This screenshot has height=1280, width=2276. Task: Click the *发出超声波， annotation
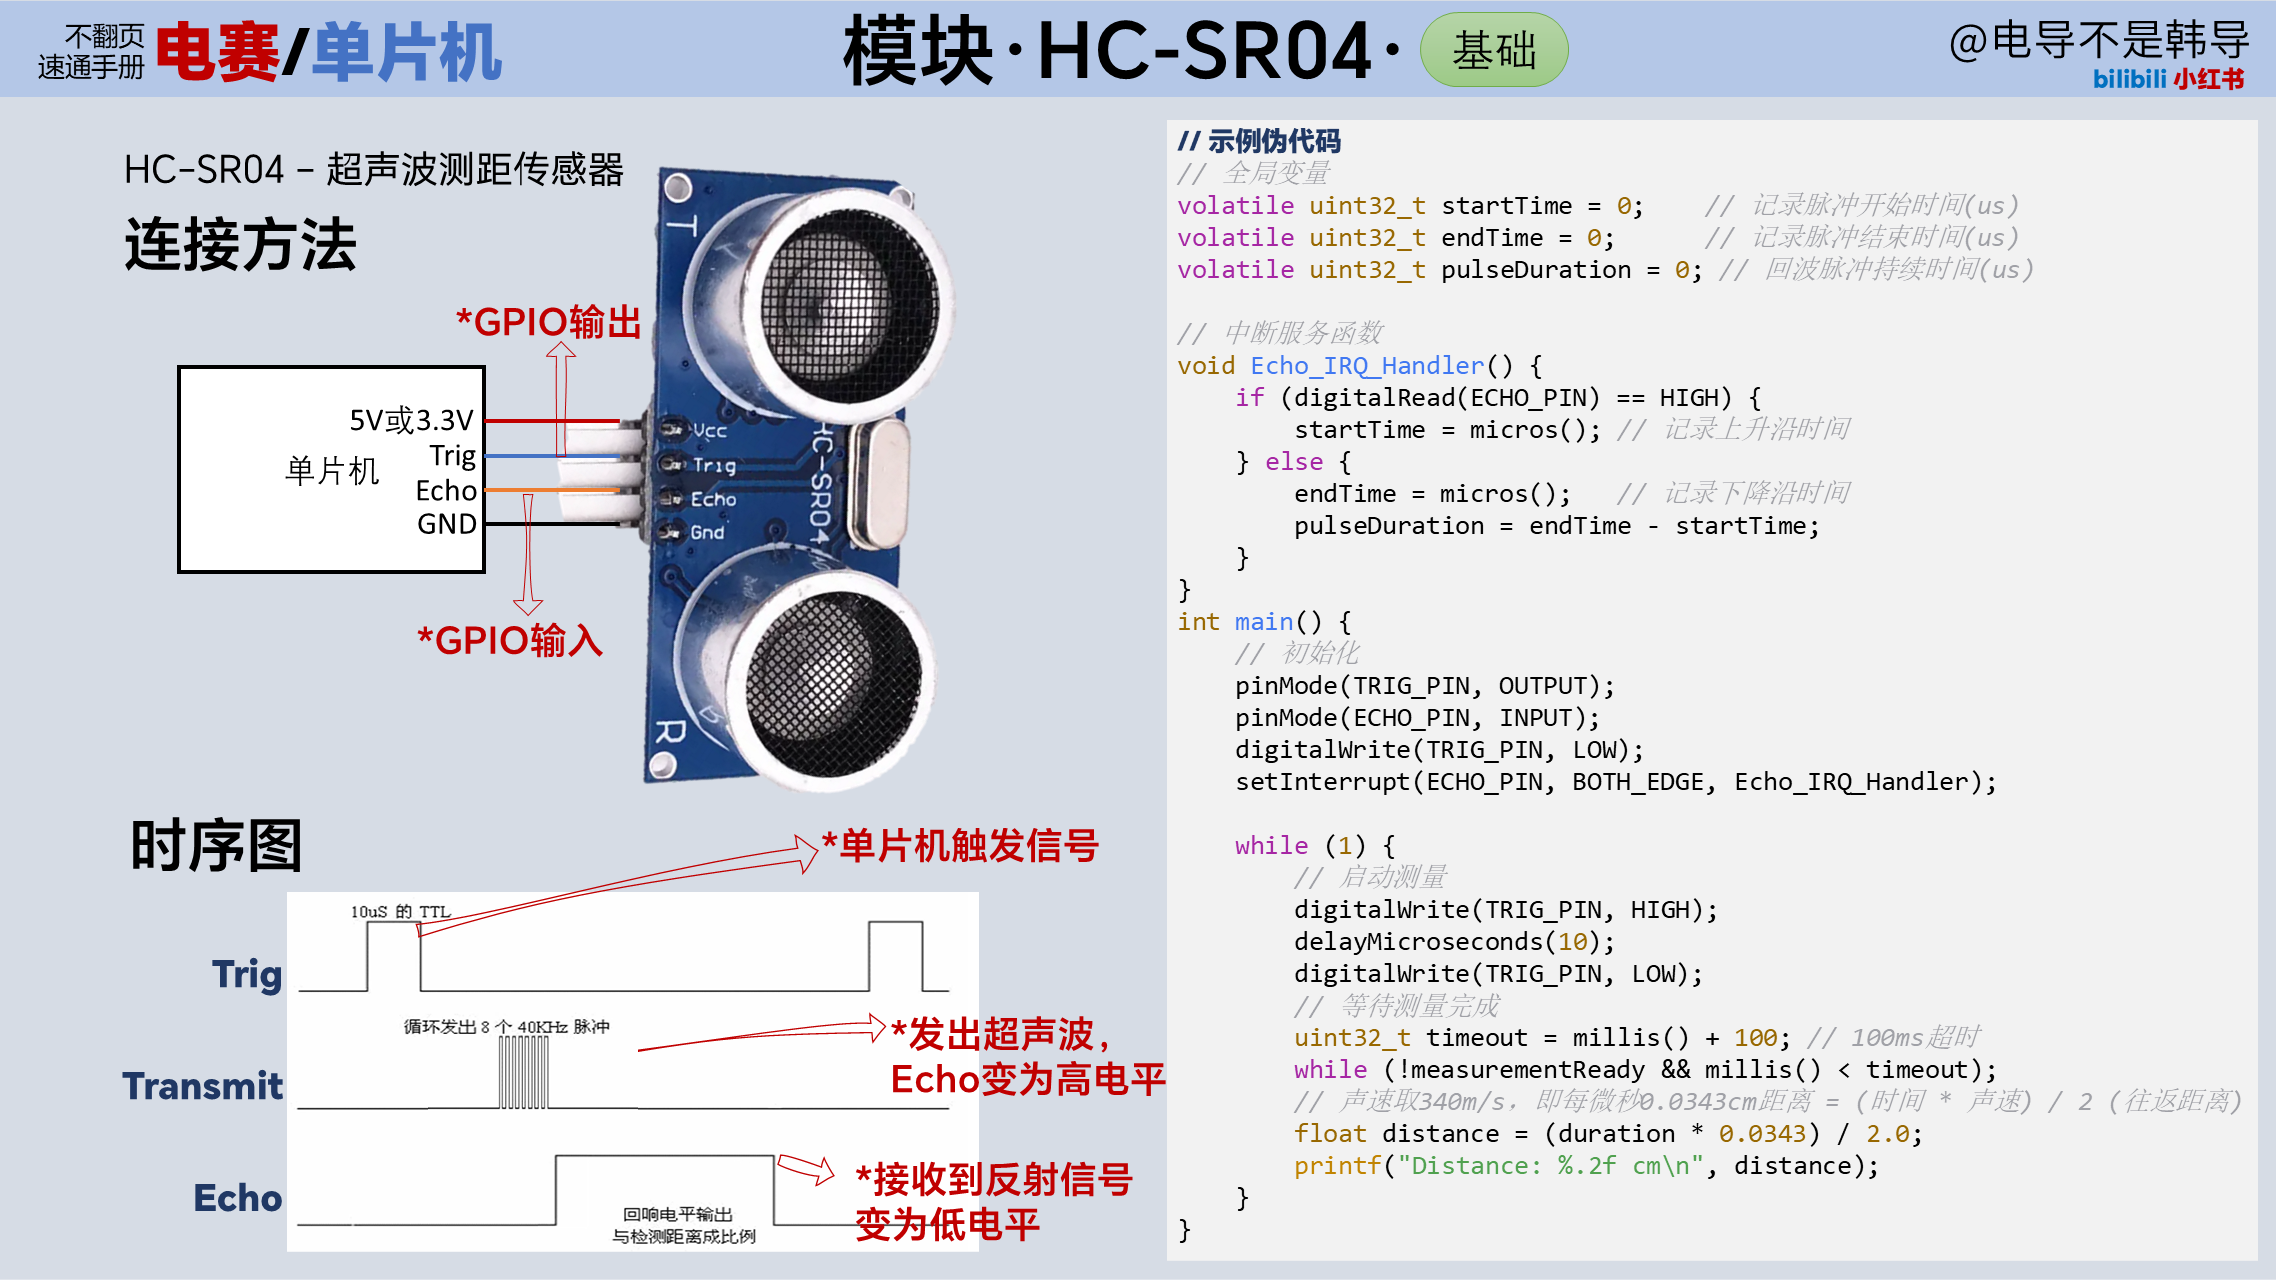(x=1001, y=1034)
